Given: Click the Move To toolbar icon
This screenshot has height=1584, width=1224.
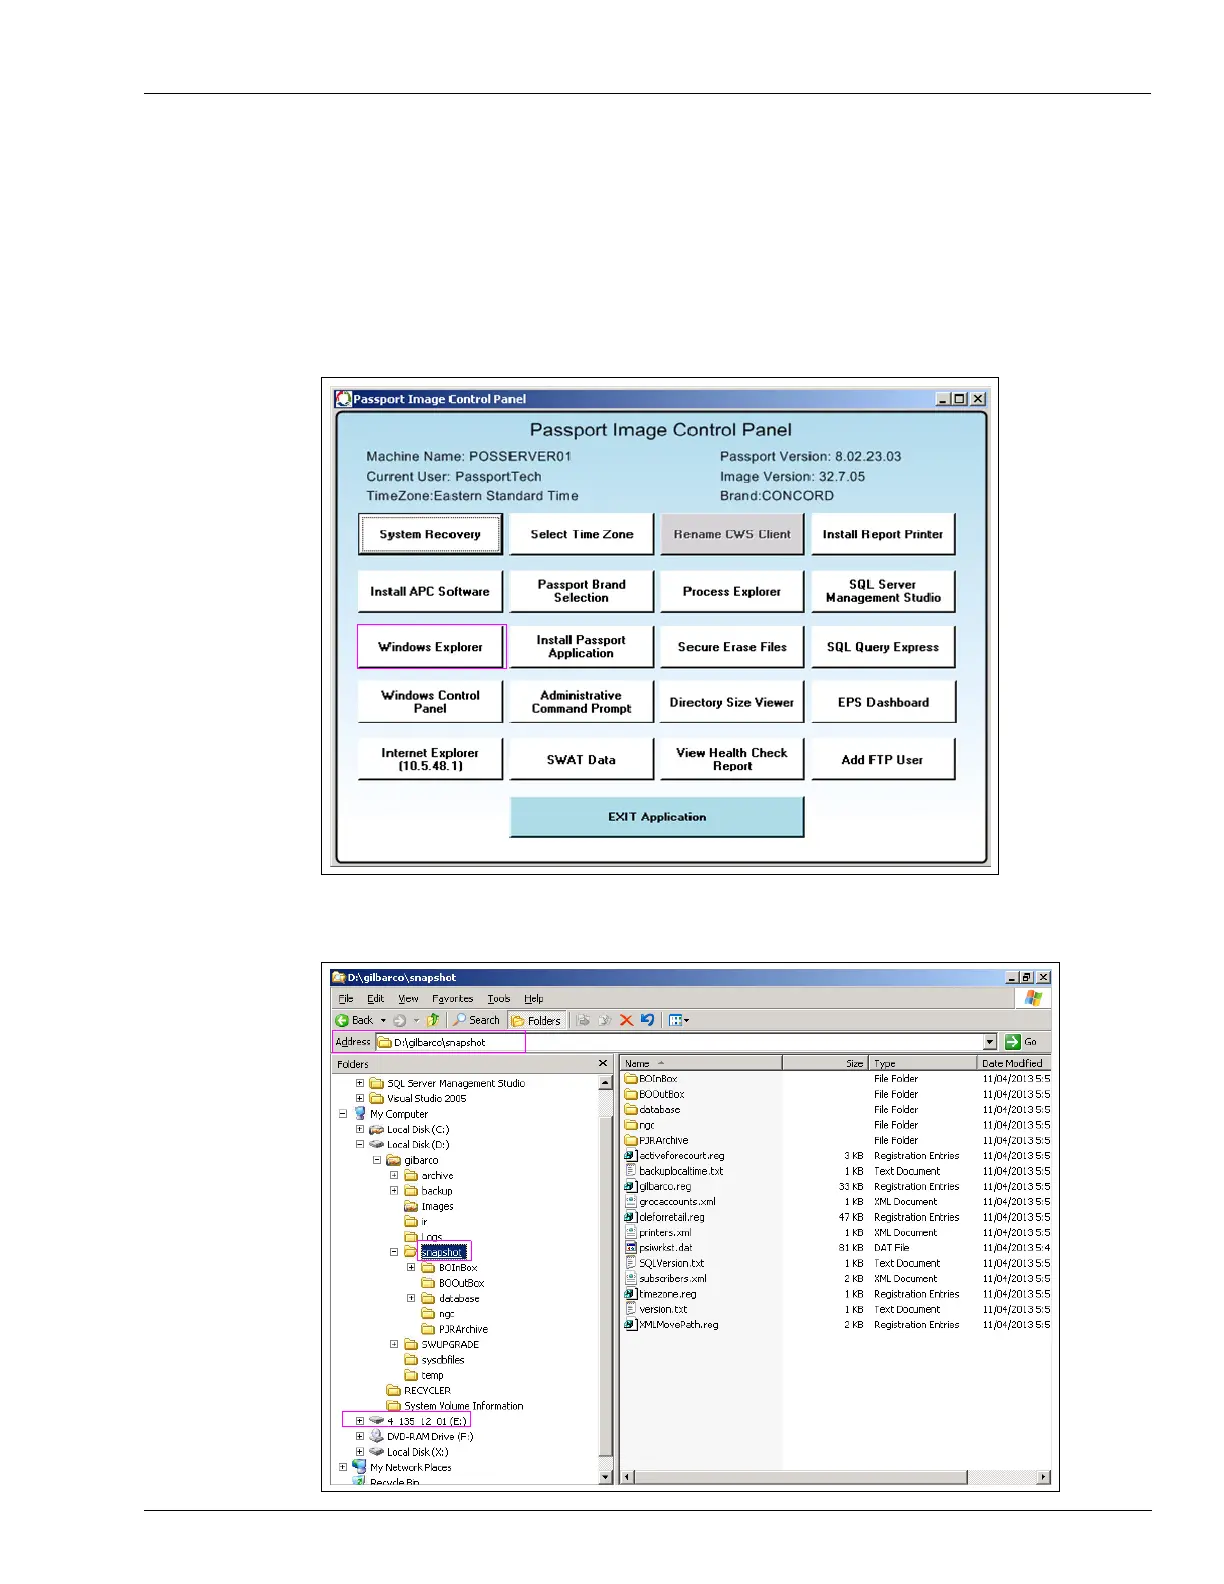Looking at the screenshot, I should click(583, 1020).
